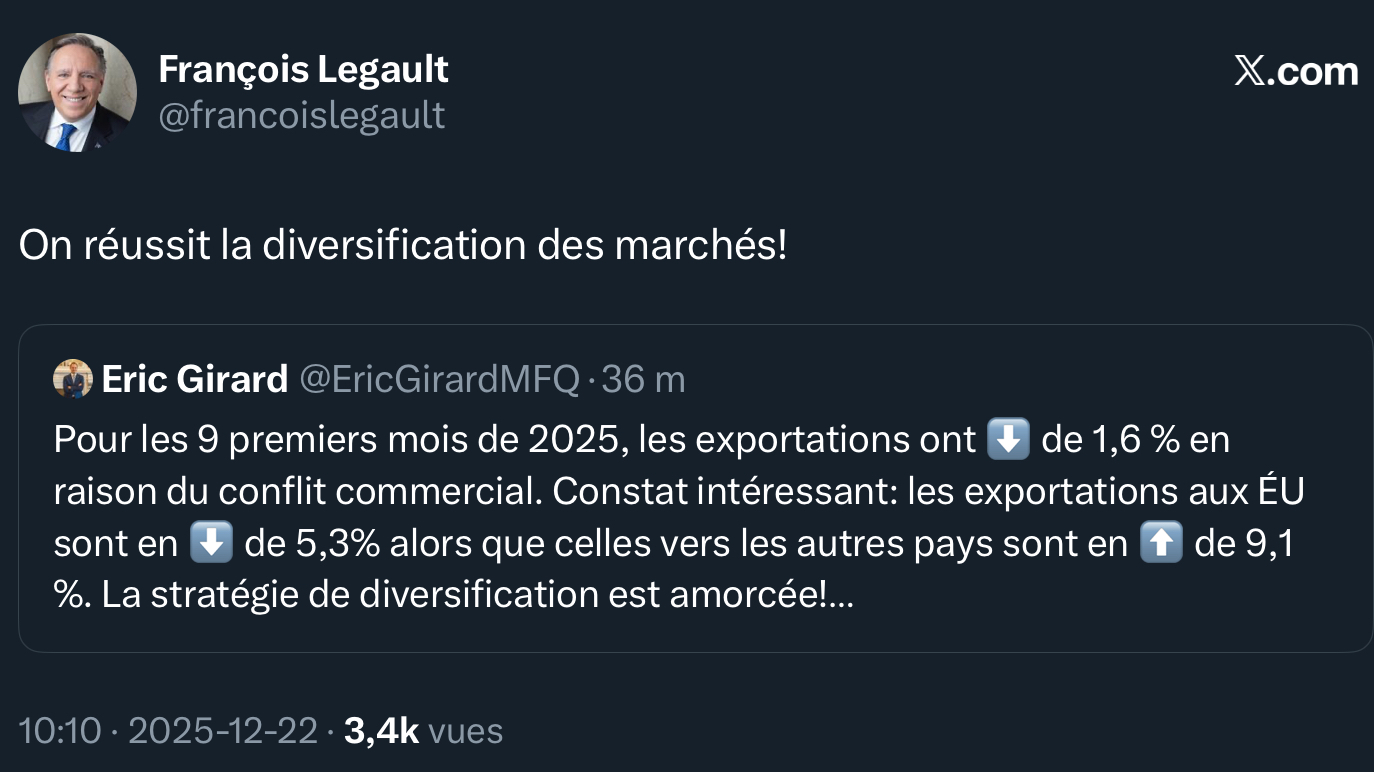Screen dimensions: 1374x772
Task: Expand the quoted post's trailing ellipsis
Action: pyautogui.click(x=841, y=595)
